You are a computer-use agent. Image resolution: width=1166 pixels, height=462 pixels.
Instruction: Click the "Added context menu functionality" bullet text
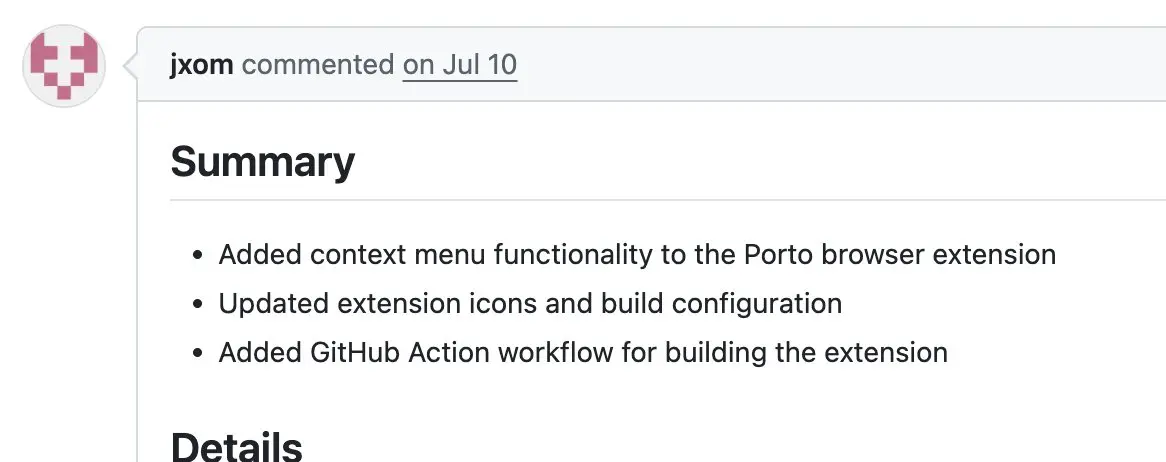[637, 255]
